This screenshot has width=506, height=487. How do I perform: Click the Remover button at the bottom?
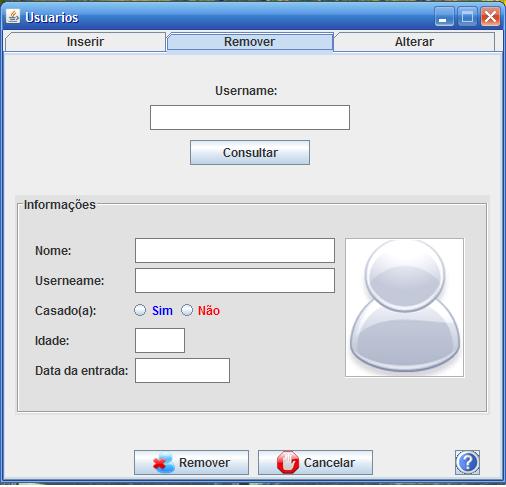point(191,462)
